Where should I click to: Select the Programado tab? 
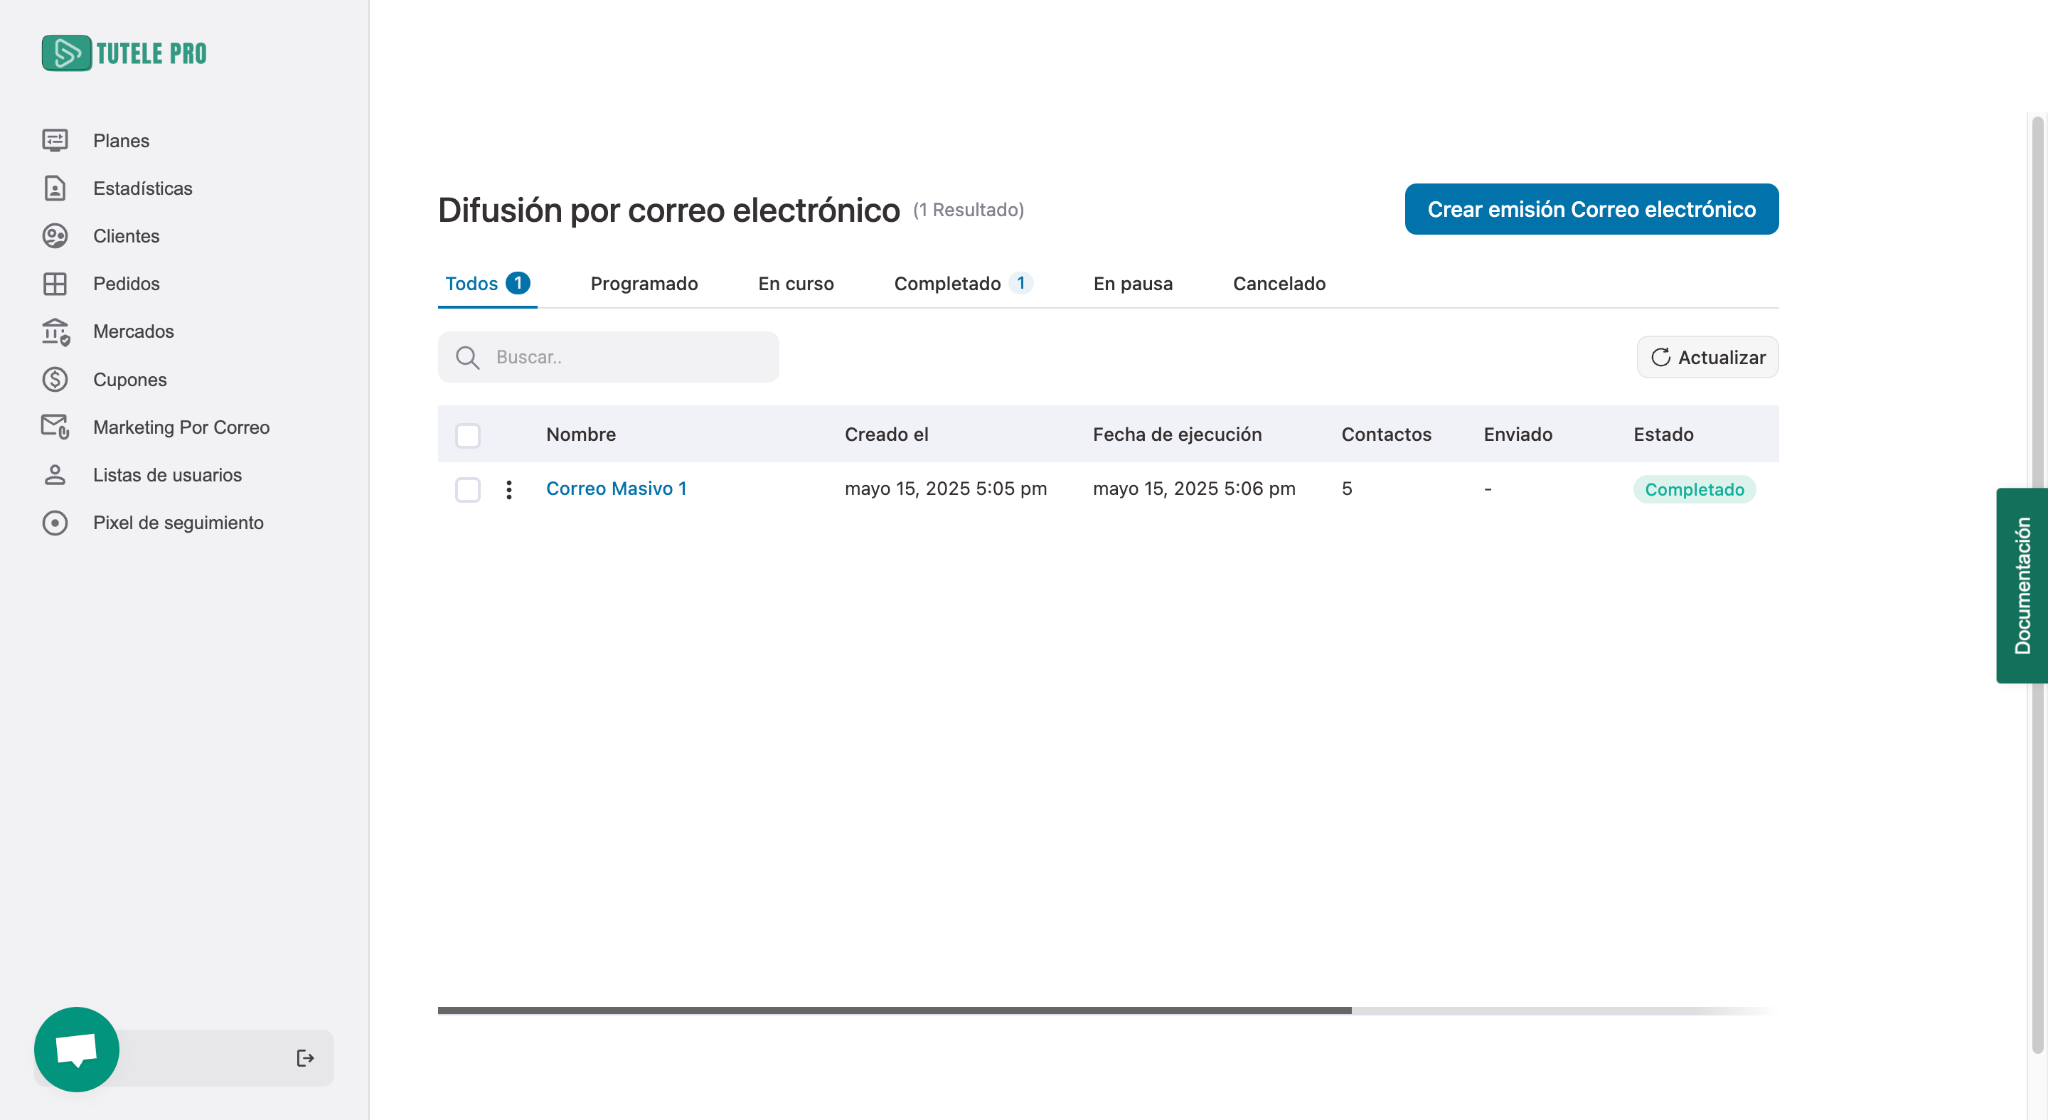[644, 284]
